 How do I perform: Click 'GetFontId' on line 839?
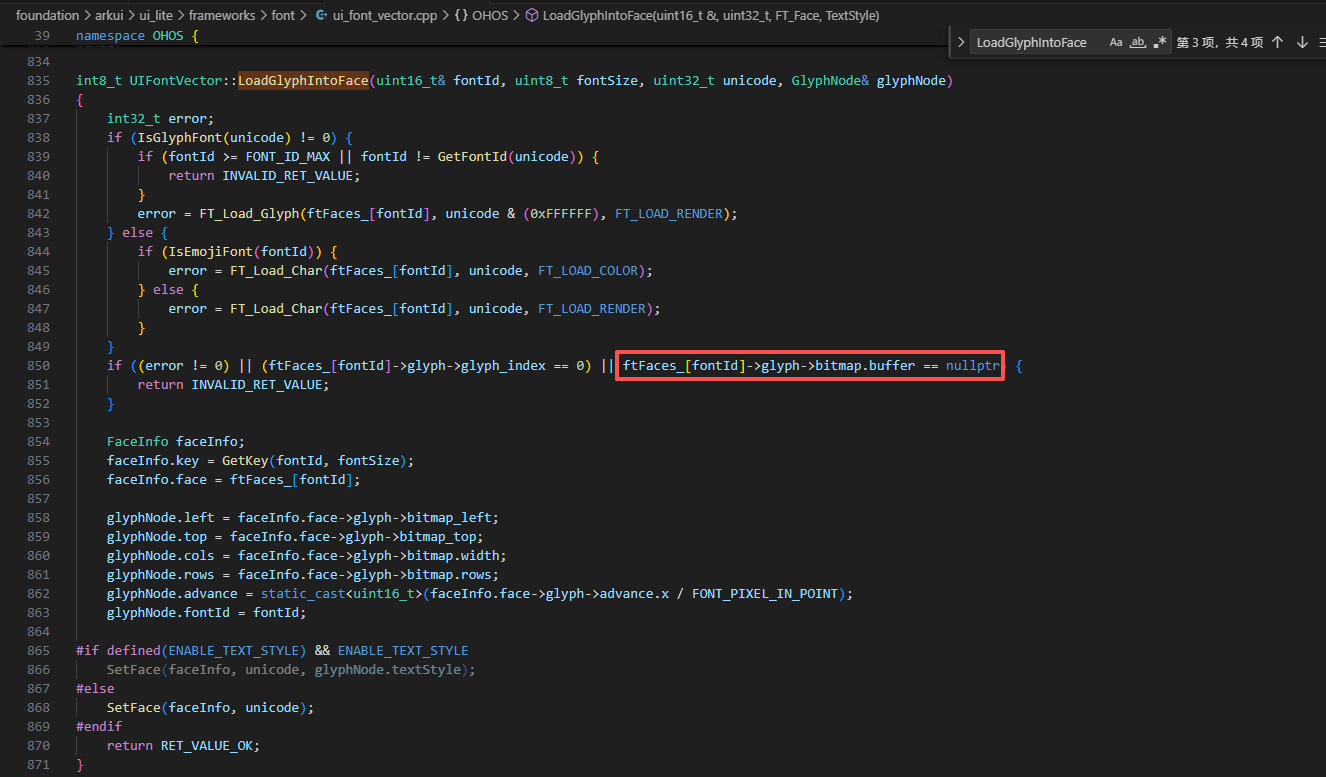[472, 156]
